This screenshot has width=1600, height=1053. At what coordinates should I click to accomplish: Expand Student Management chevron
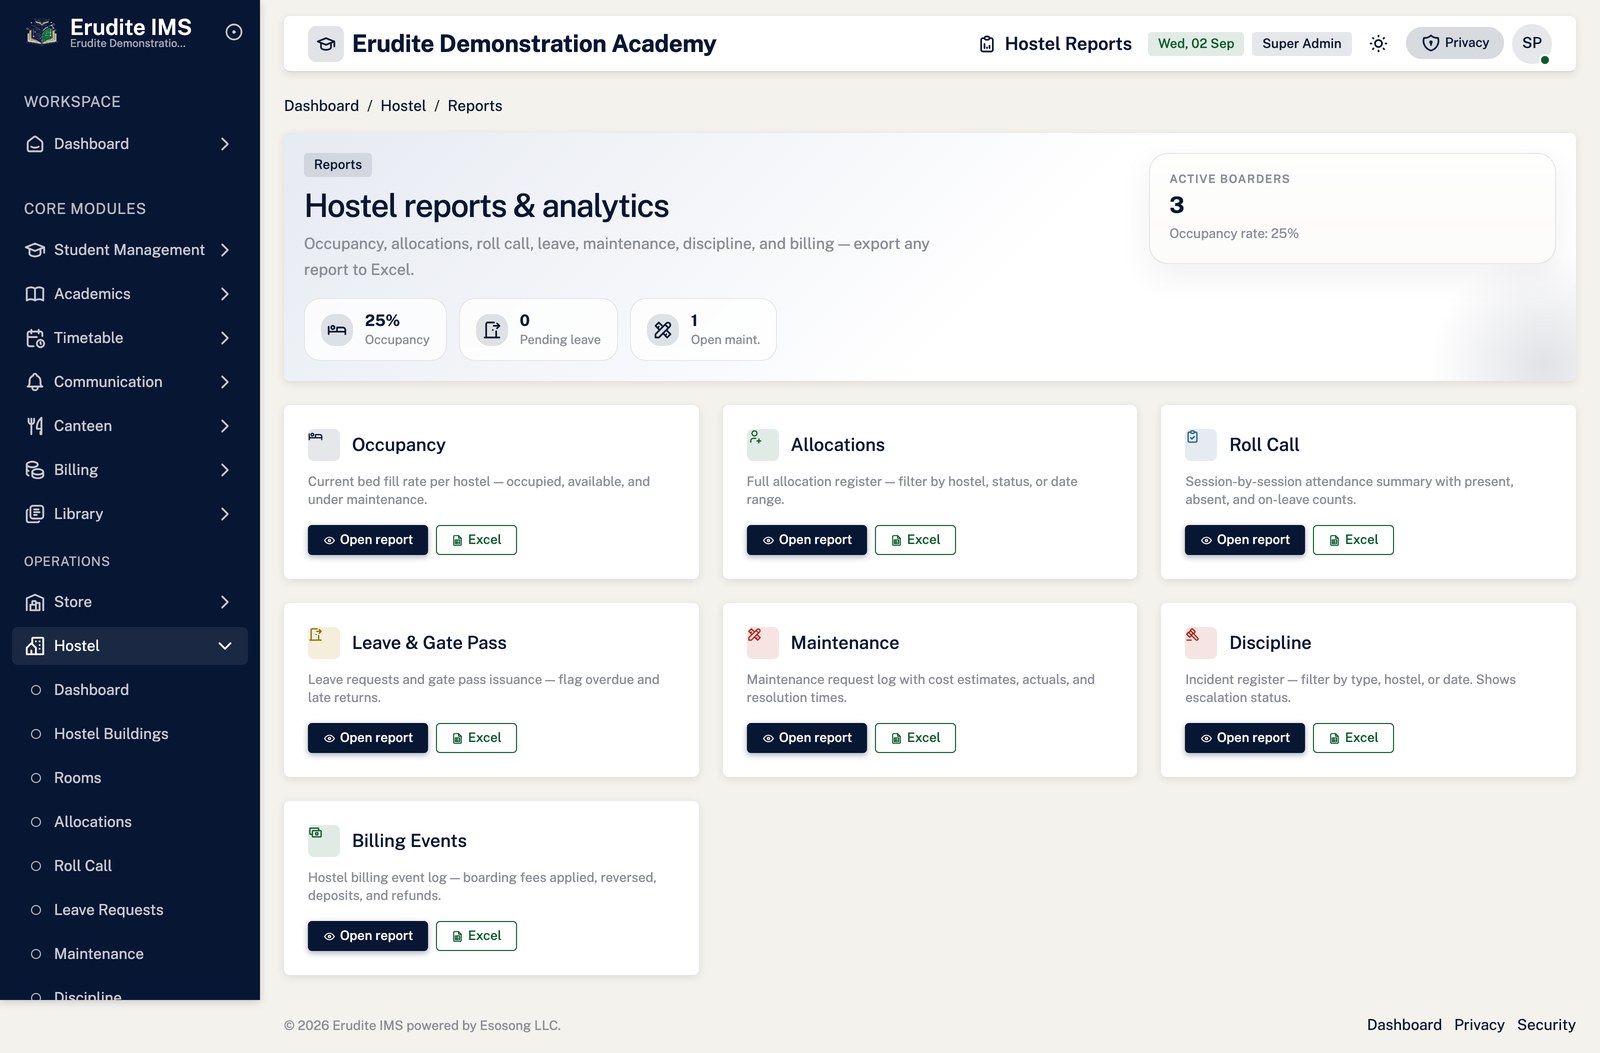pyautogui.click(x=225, y=250)
